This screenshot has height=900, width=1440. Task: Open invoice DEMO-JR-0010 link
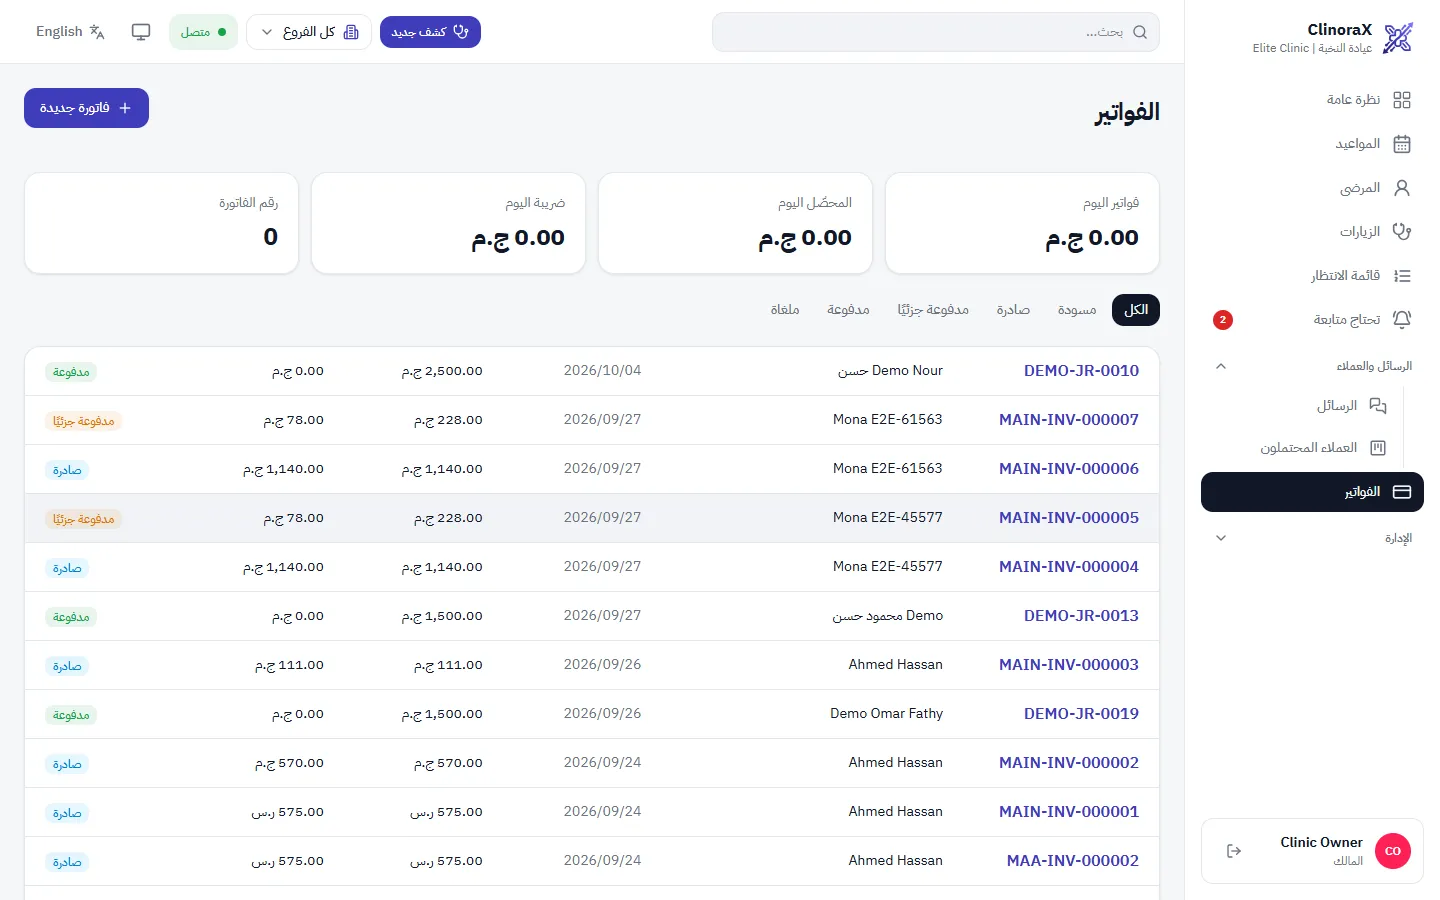click(x=1081, y=371)
